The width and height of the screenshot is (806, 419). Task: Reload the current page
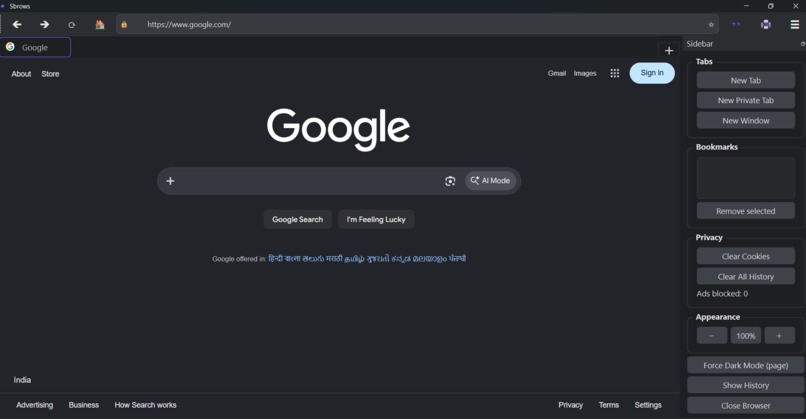(x=71, y=25)
